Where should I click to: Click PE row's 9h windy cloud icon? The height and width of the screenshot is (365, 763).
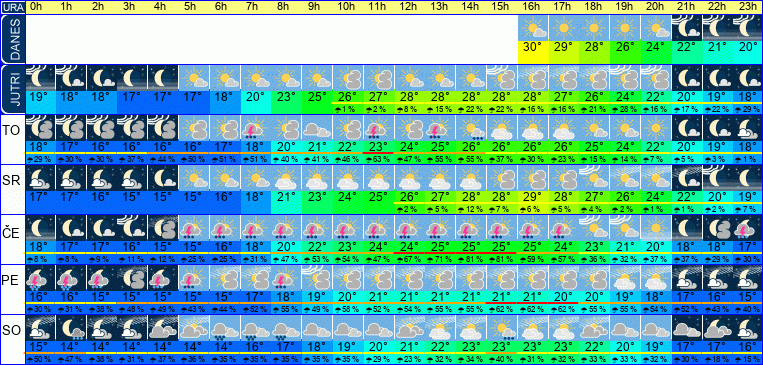click(x=317, y=278)
